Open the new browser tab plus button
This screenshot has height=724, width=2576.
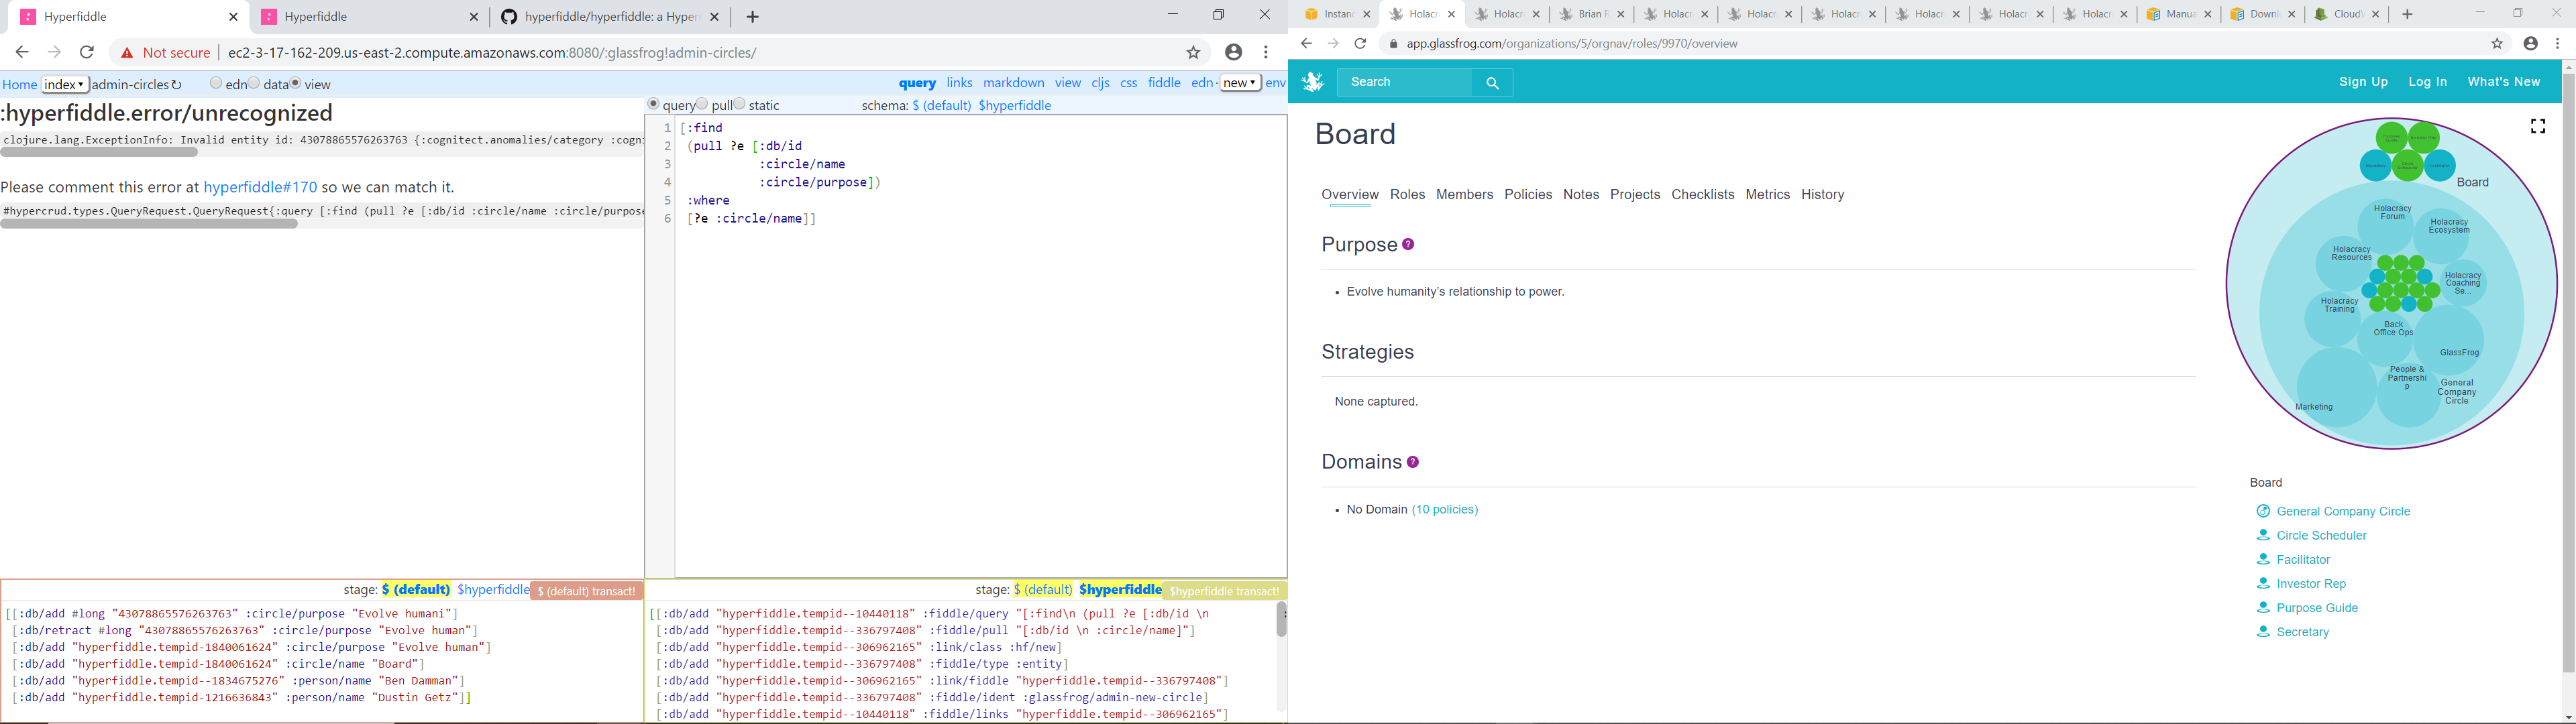coord(753,17)
